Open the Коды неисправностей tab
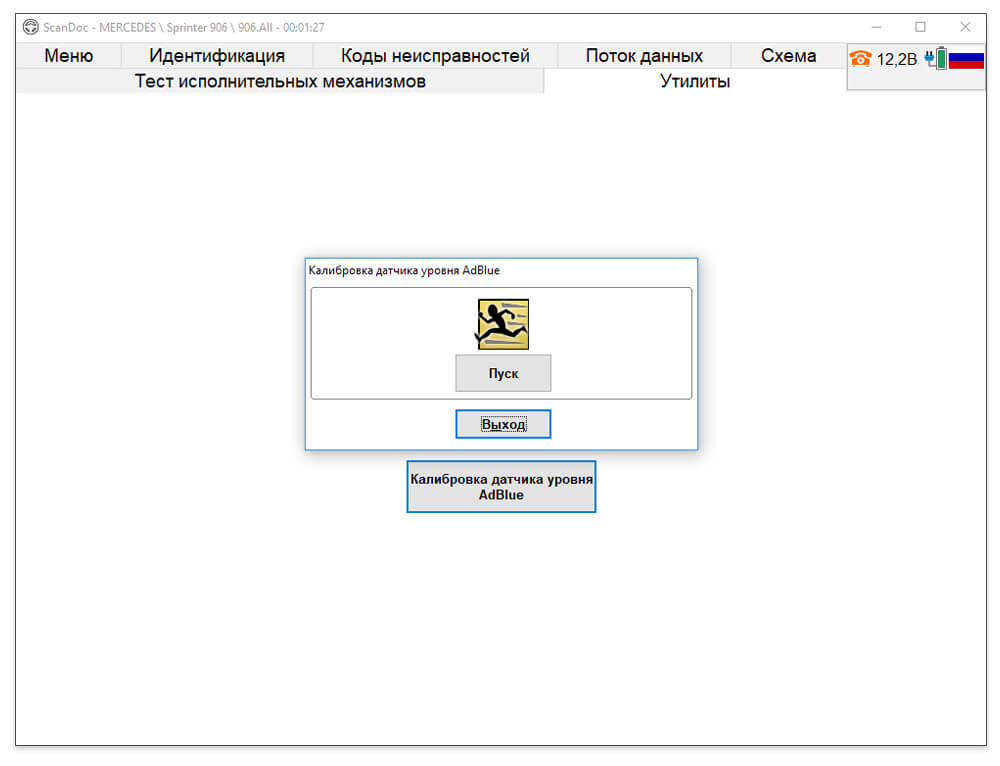This screenshot has height=766, width=1000. click(435, 55)
